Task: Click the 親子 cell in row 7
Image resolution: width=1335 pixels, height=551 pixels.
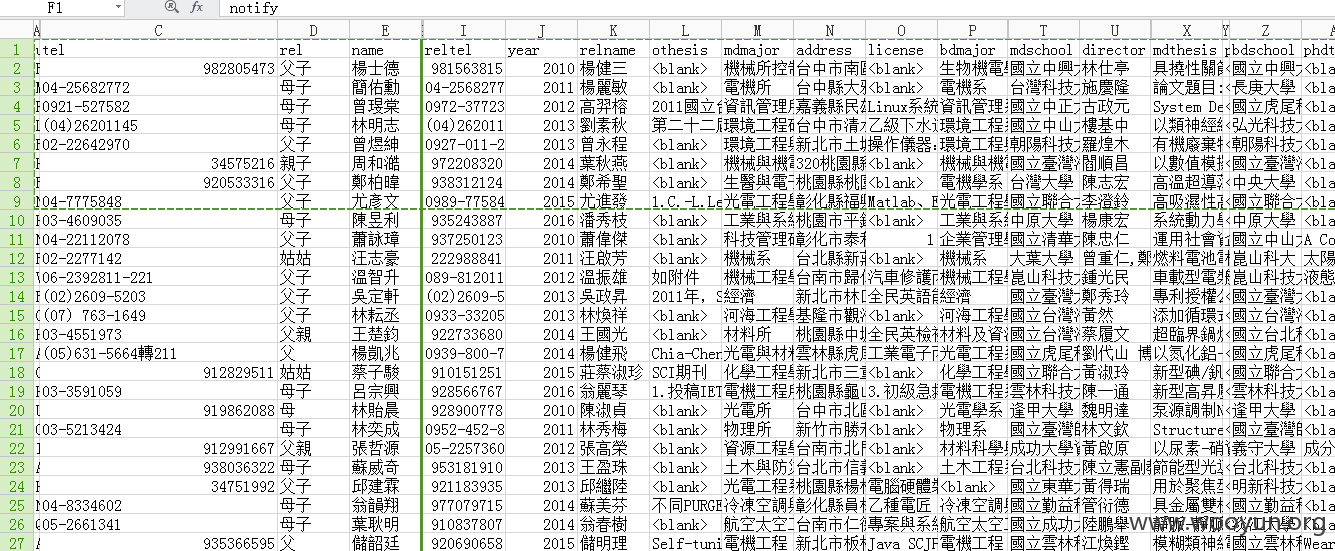Action: coord(313,163)
